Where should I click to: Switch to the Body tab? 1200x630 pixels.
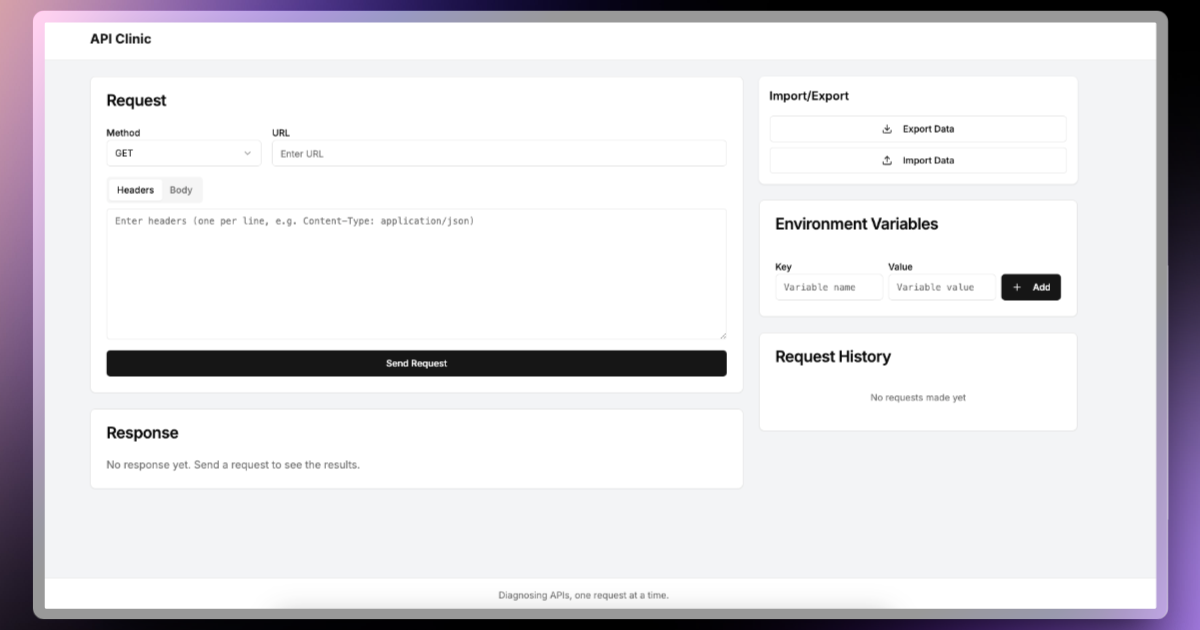(181, 189)
